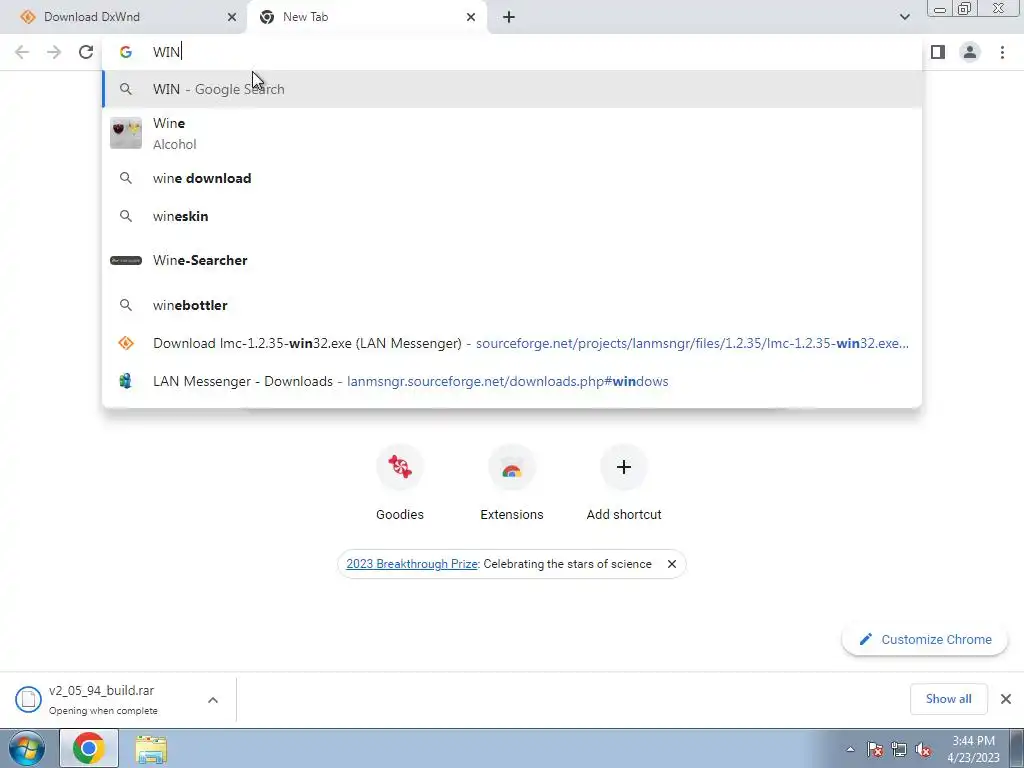Select the New Tab tab
This screenshot has height=768, width=1024.
[x=367, y=17]
